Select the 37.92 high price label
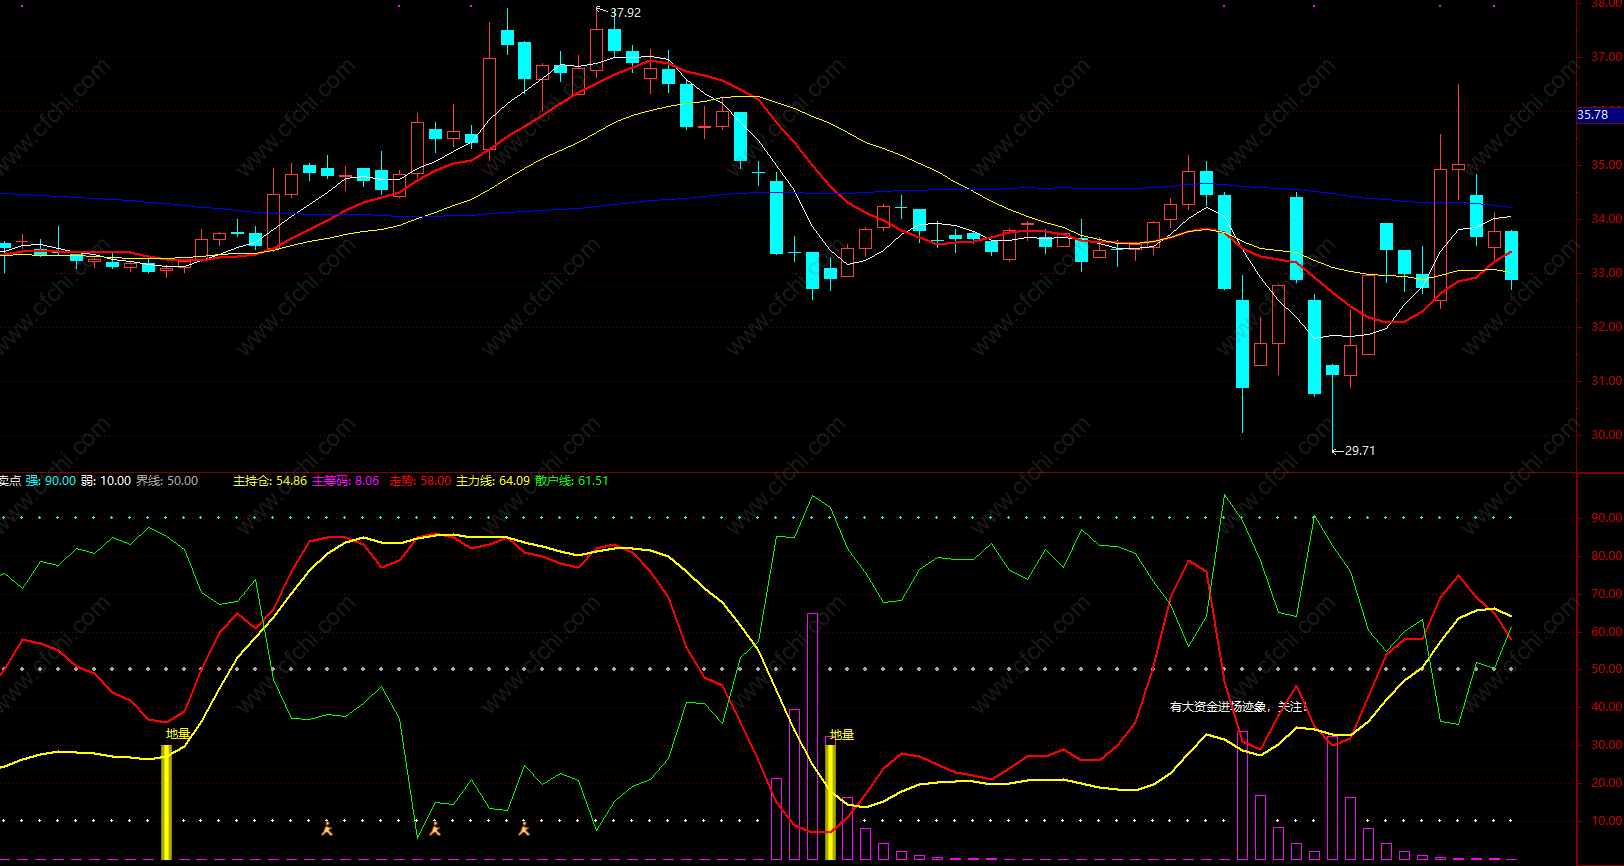The width and height of the screenshot is (1624, 866). [x=626, y=13]
